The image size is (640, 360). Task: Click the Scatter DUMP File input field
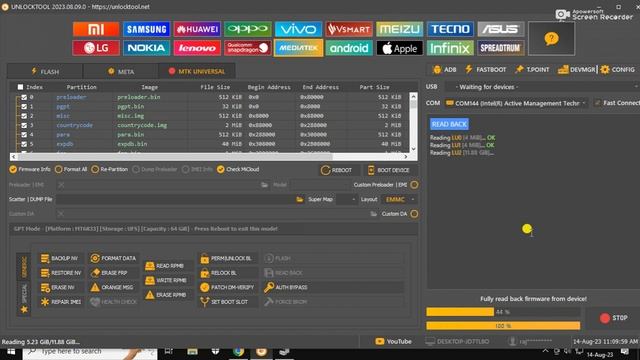[176, 199]
